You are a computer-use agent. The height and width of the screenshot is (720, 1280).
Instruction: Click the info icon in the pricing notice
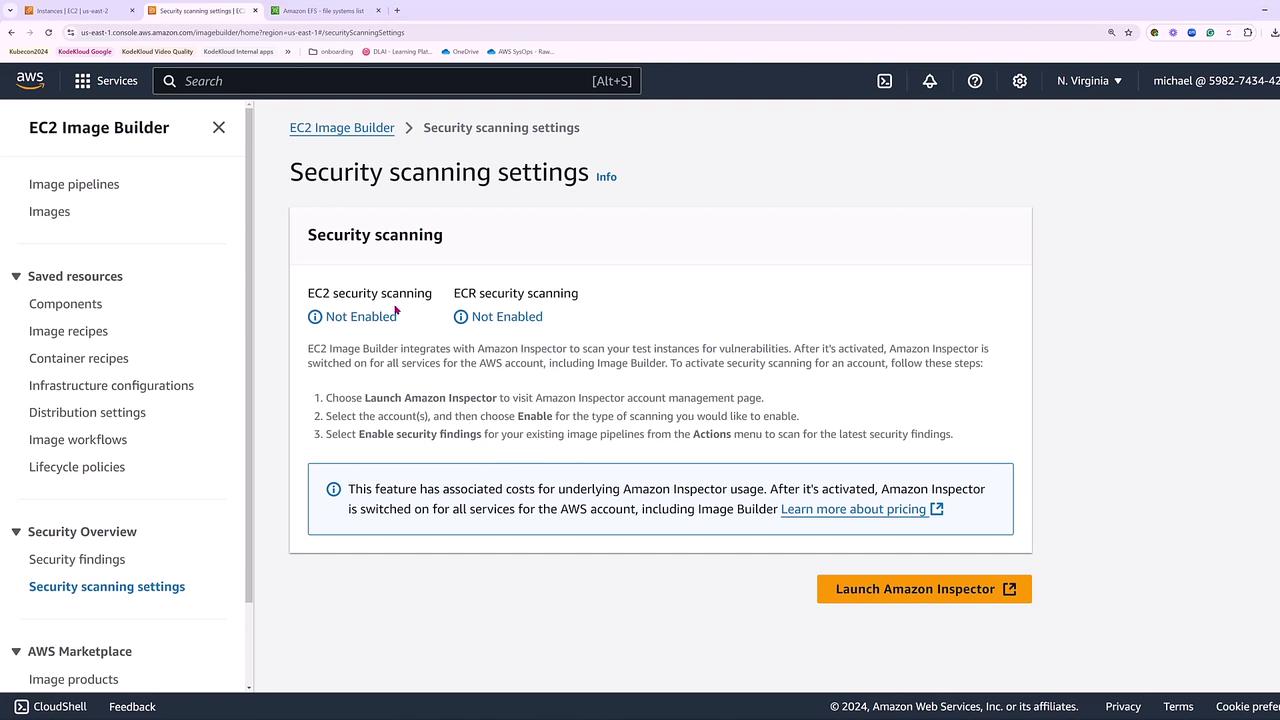334,489
